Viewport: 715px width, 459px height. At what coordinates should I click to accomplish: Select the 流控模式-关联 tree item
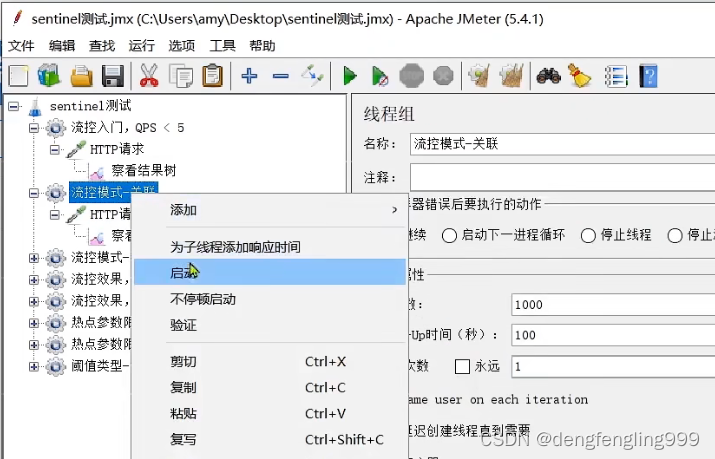113,193
